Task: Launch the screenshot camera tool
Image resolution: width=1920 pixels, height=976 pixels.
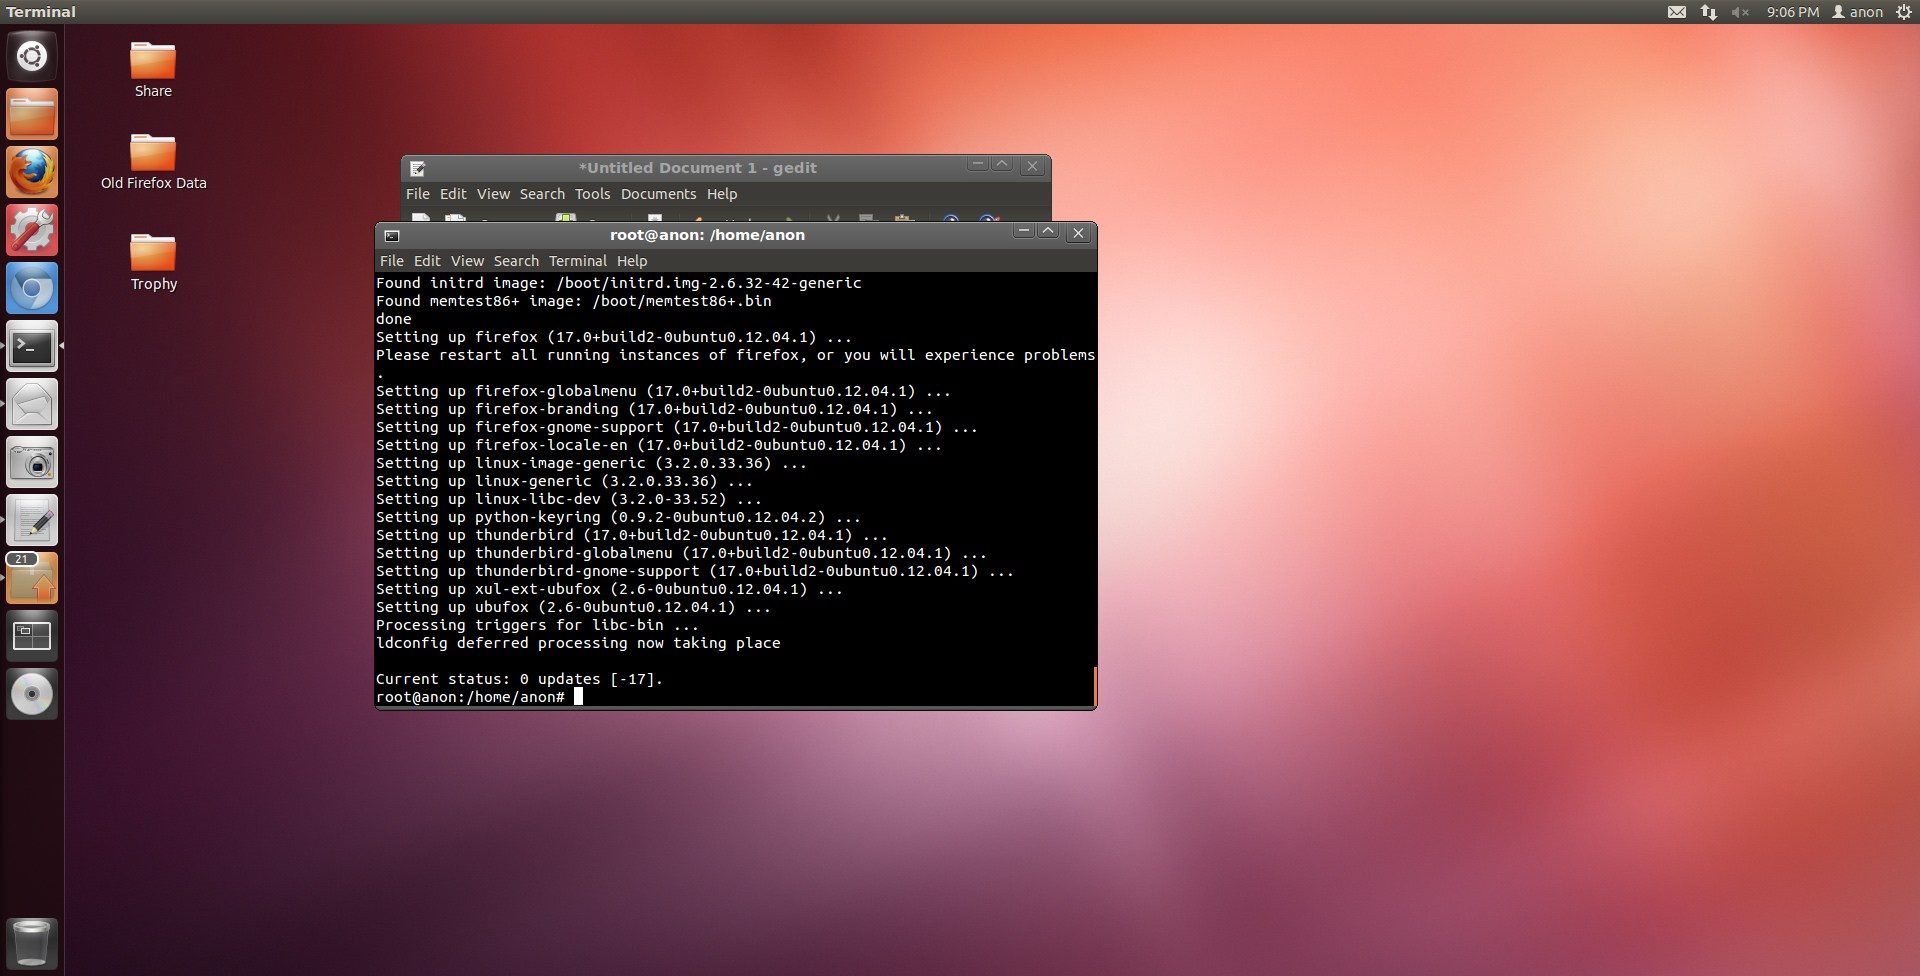Action: [x=32, y=463]
